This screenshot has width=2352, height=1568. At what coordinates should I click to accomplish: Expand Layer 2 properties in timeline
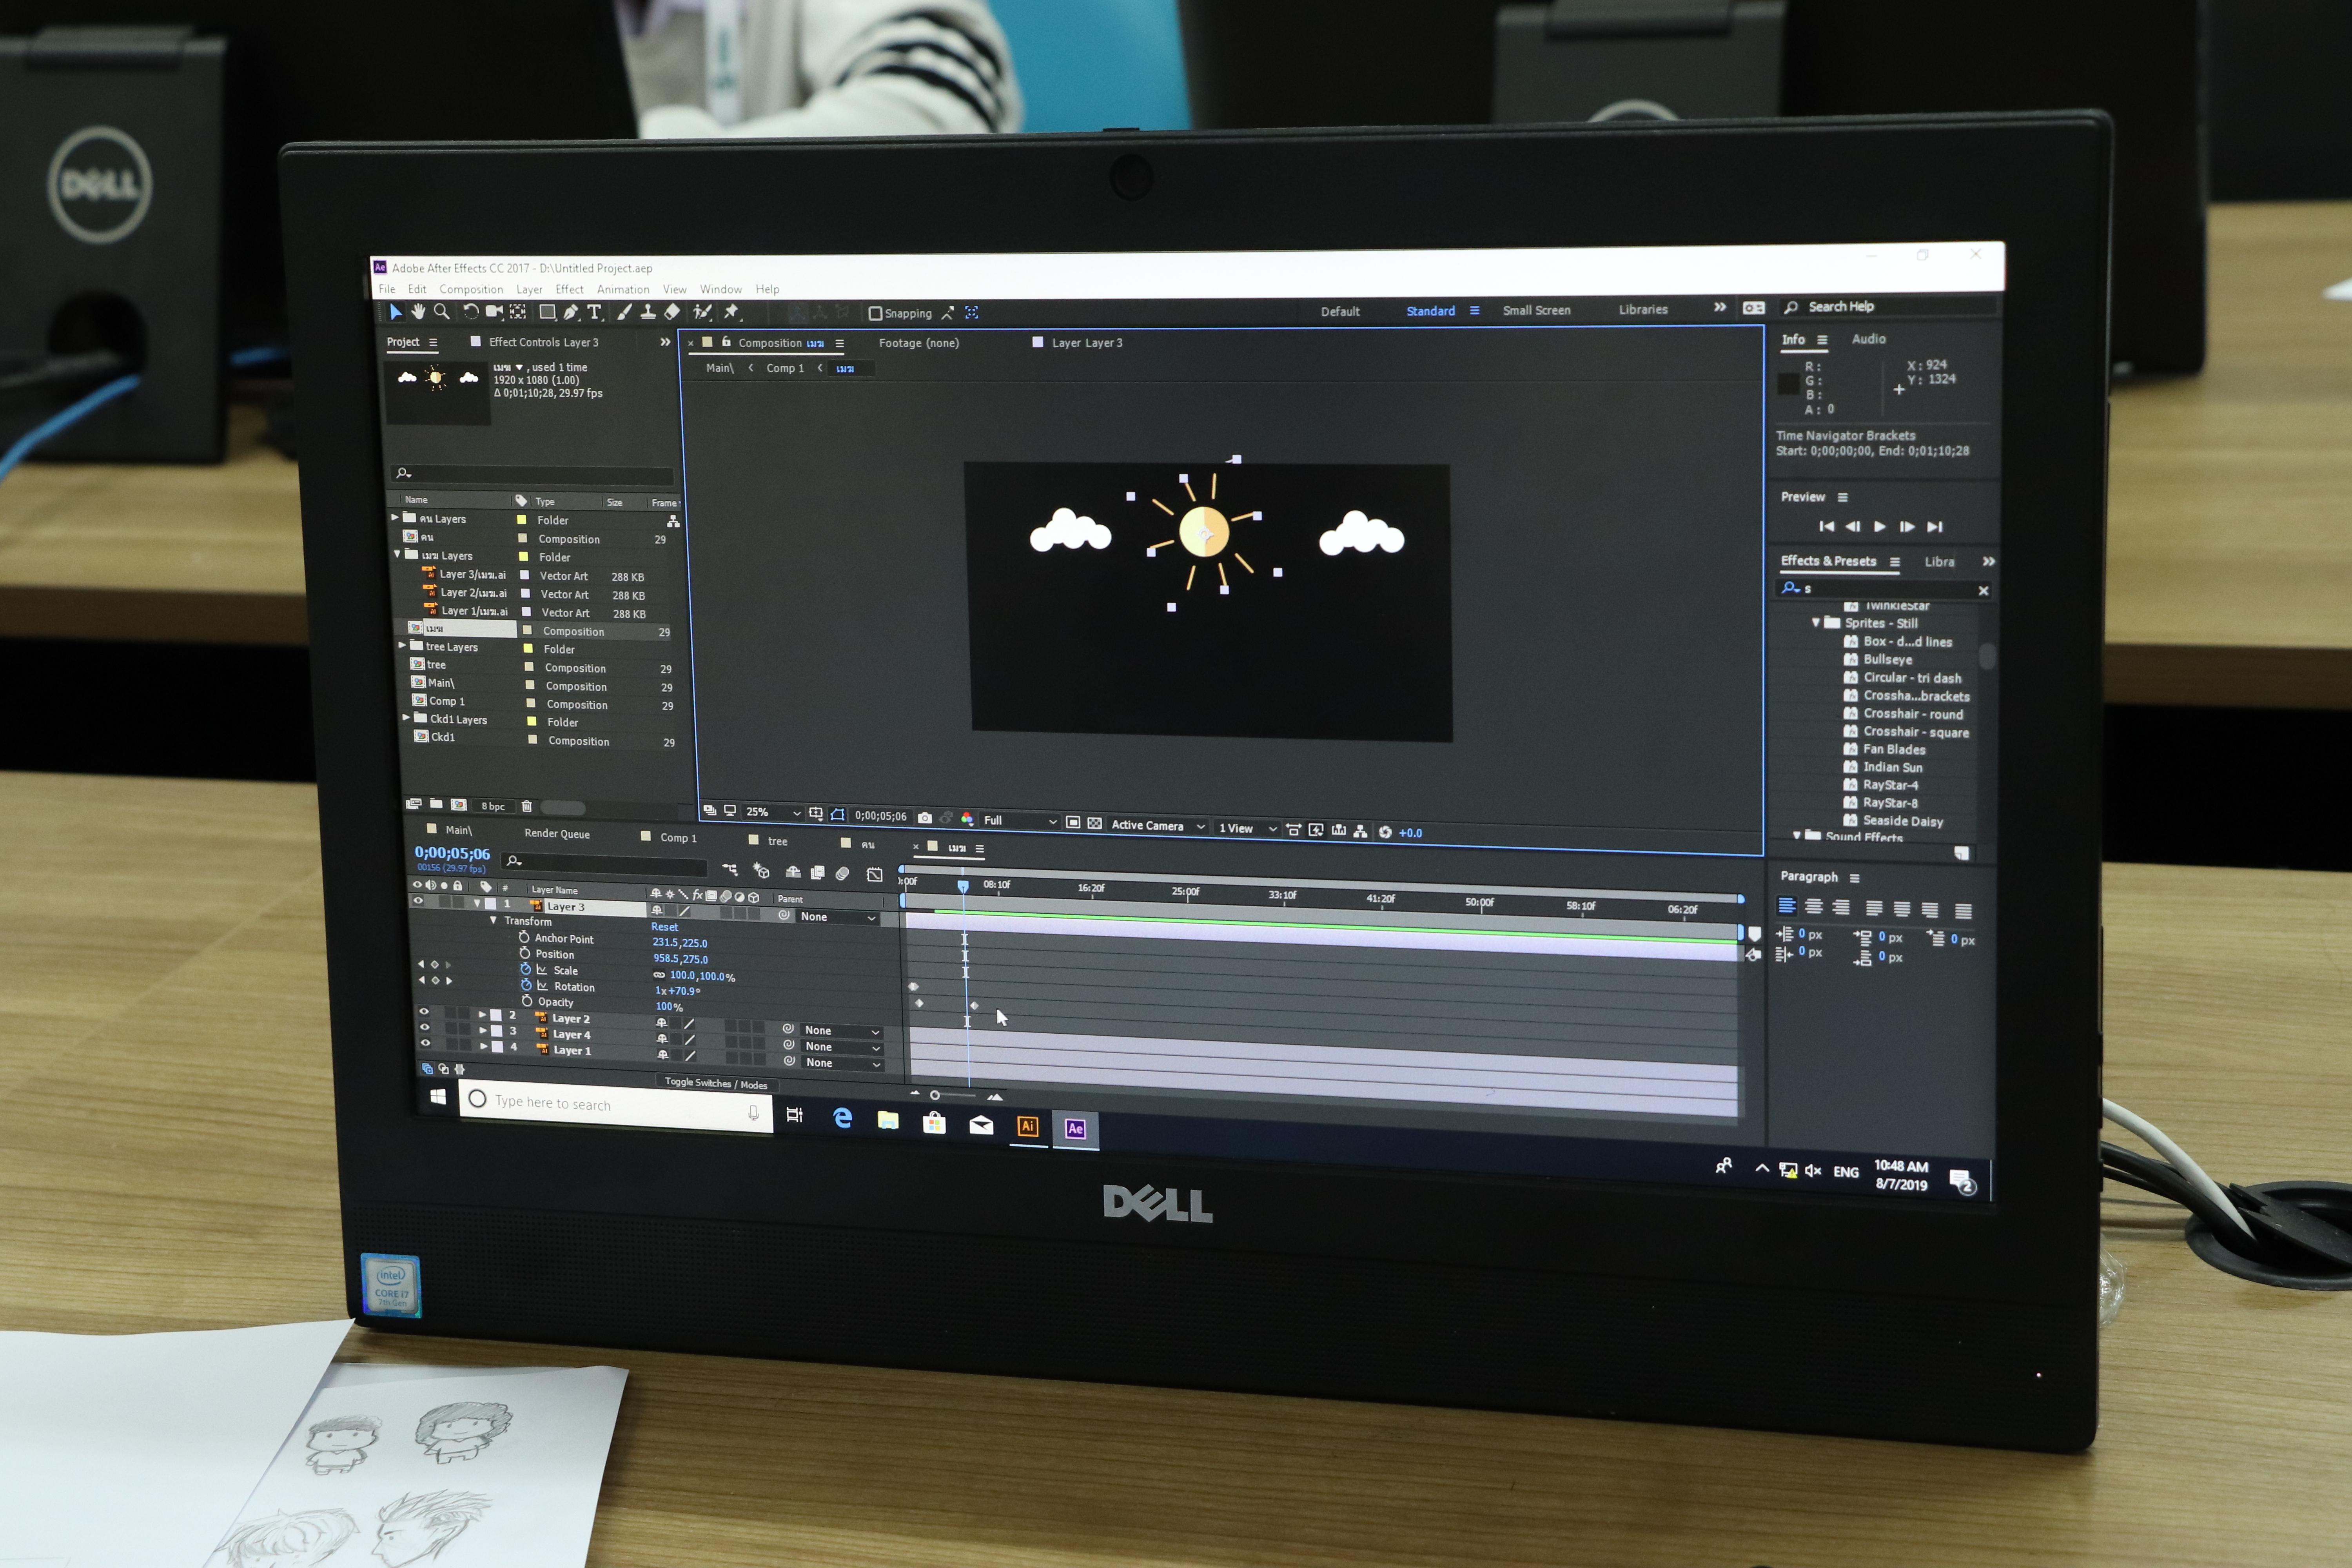point(483,1014)
